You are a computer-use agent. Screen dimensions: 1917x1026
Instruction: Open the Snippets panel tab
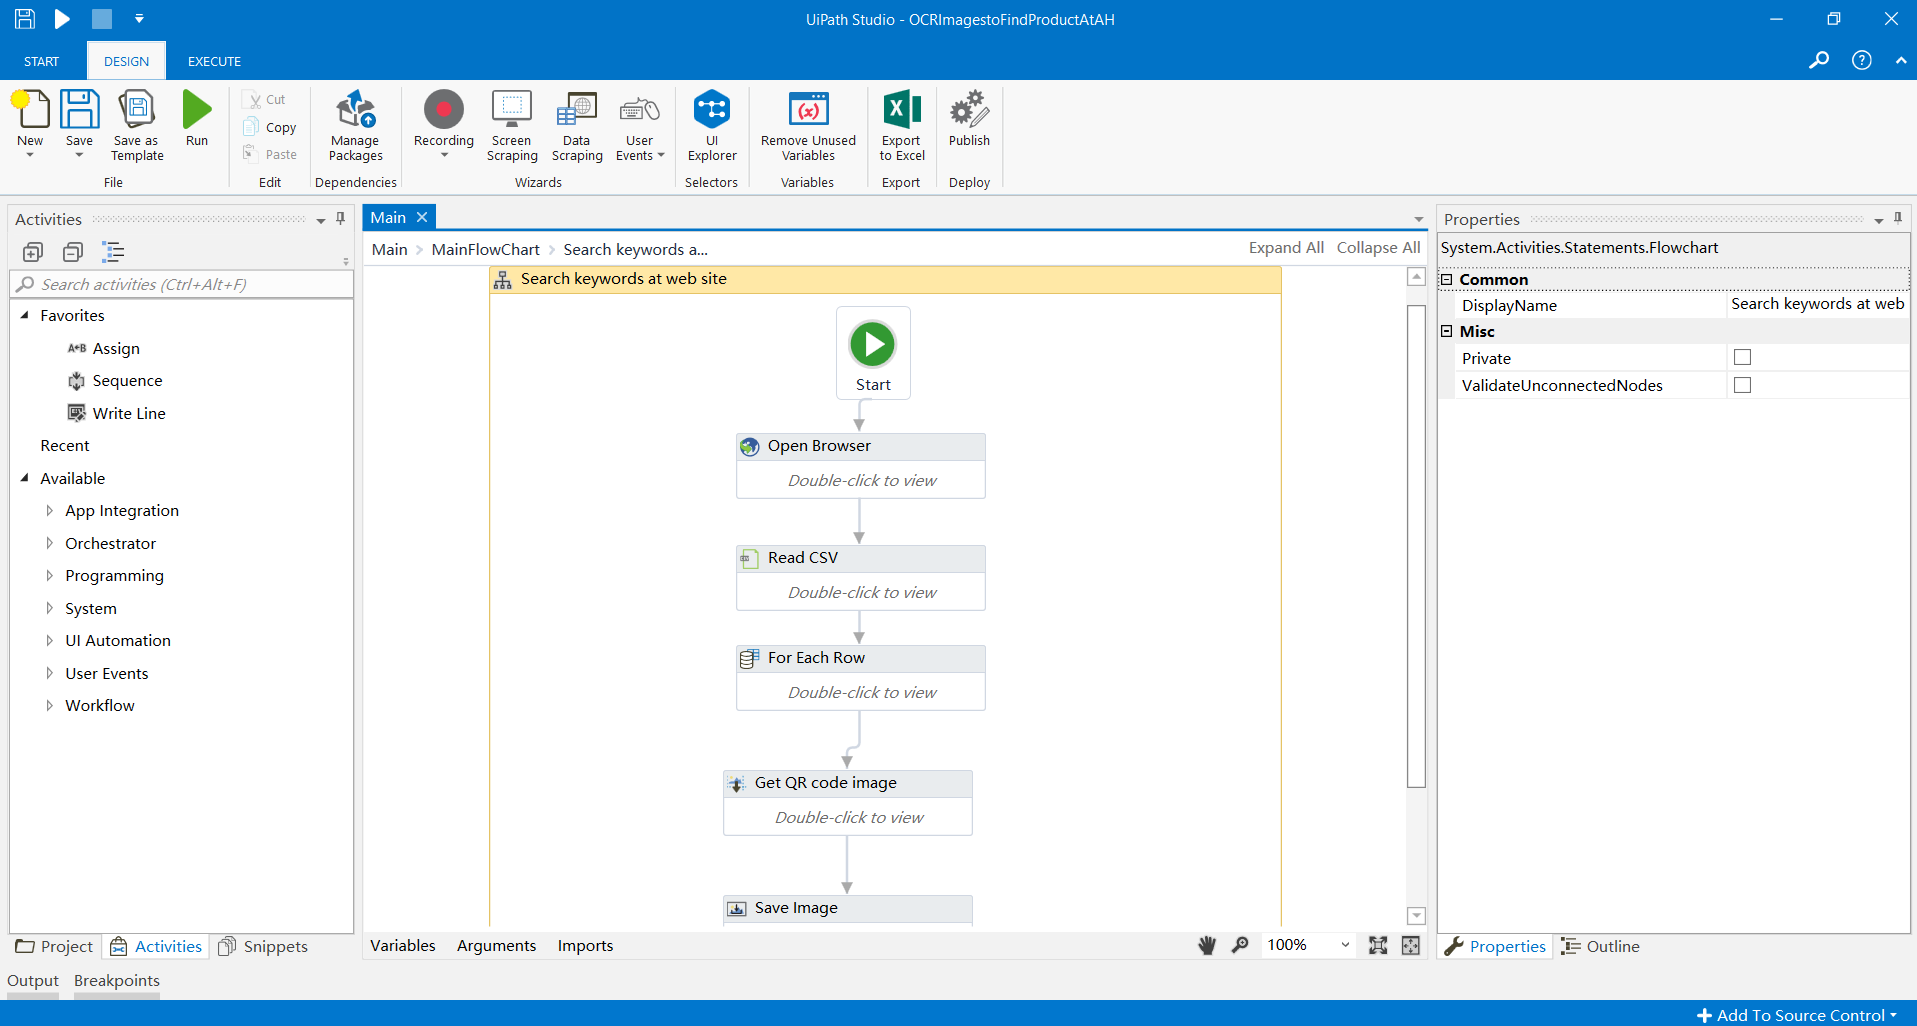263,946
